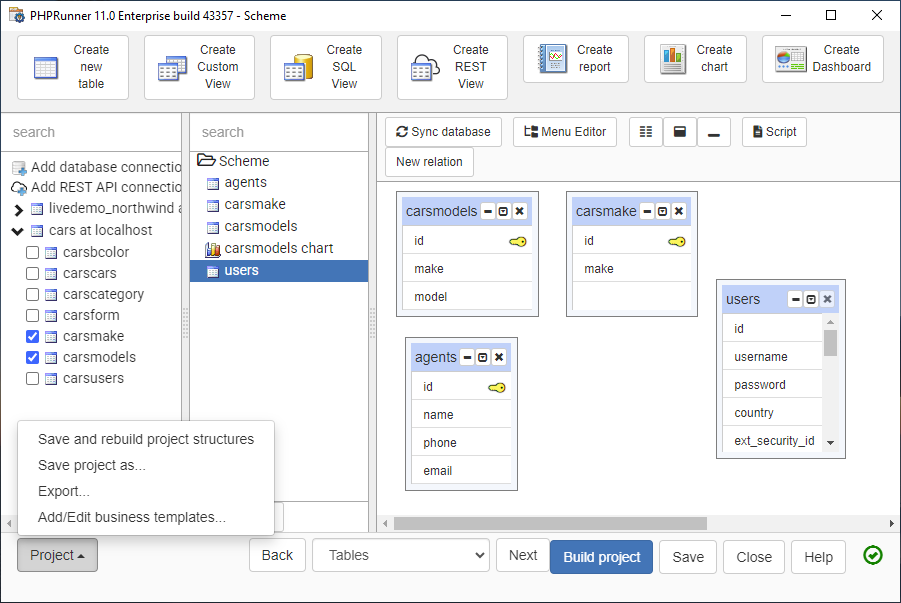Click the primary key icon in carsmake
901x603 pixels.
[x=677, y=241]
